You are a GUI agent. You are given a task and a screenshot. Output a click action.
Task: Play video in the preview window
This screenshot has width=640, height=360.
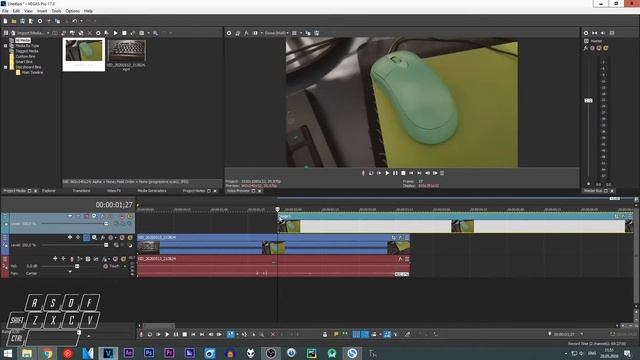tap(387, 173)
